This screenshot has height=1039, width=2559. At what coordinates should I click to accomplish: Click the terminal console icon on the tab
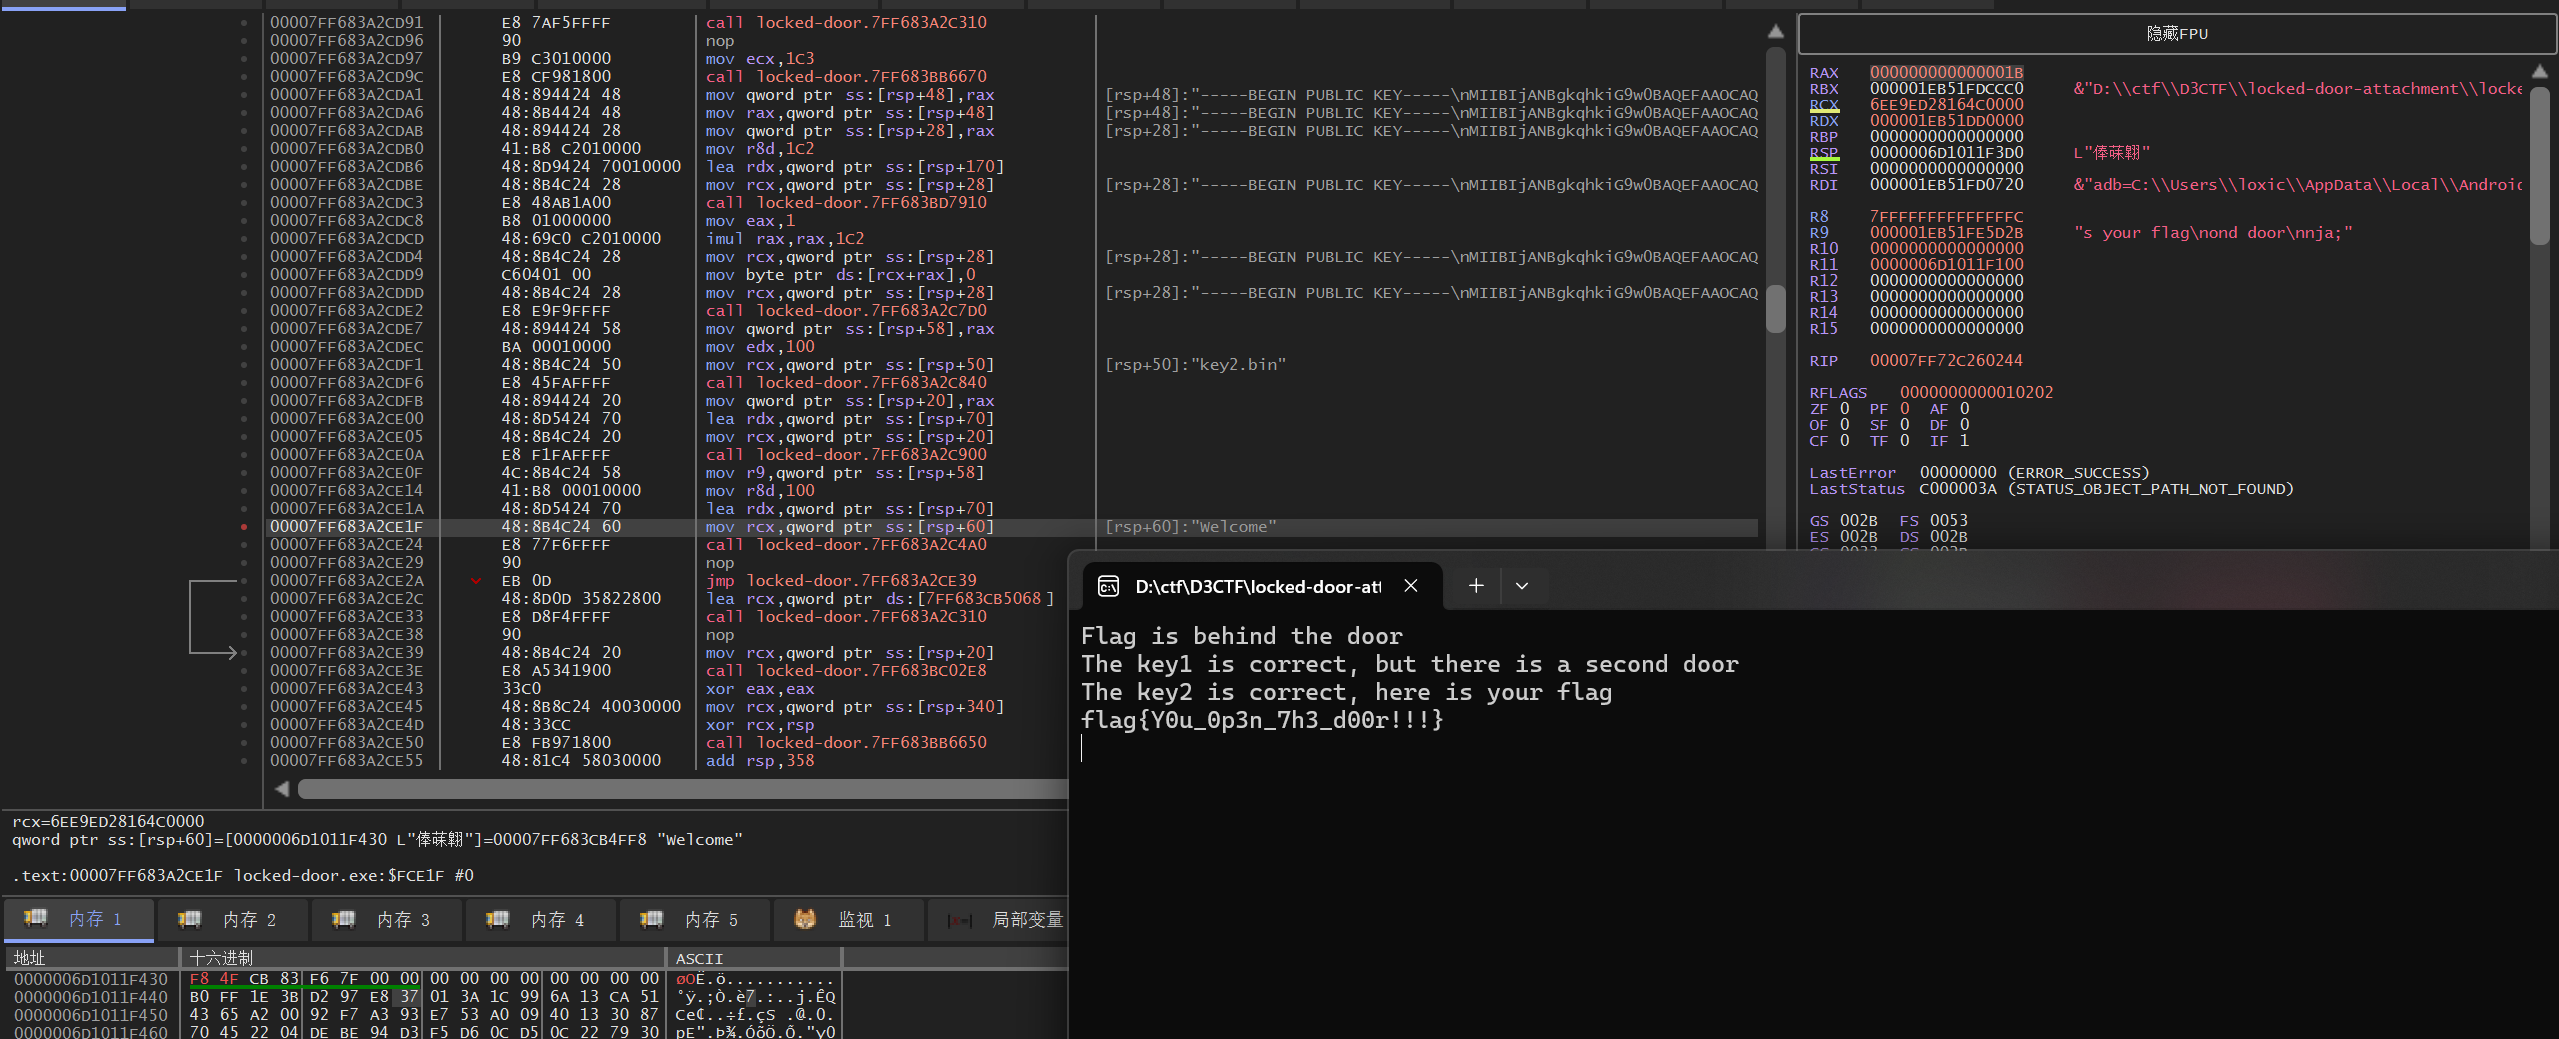click(x=1108, y=587)
